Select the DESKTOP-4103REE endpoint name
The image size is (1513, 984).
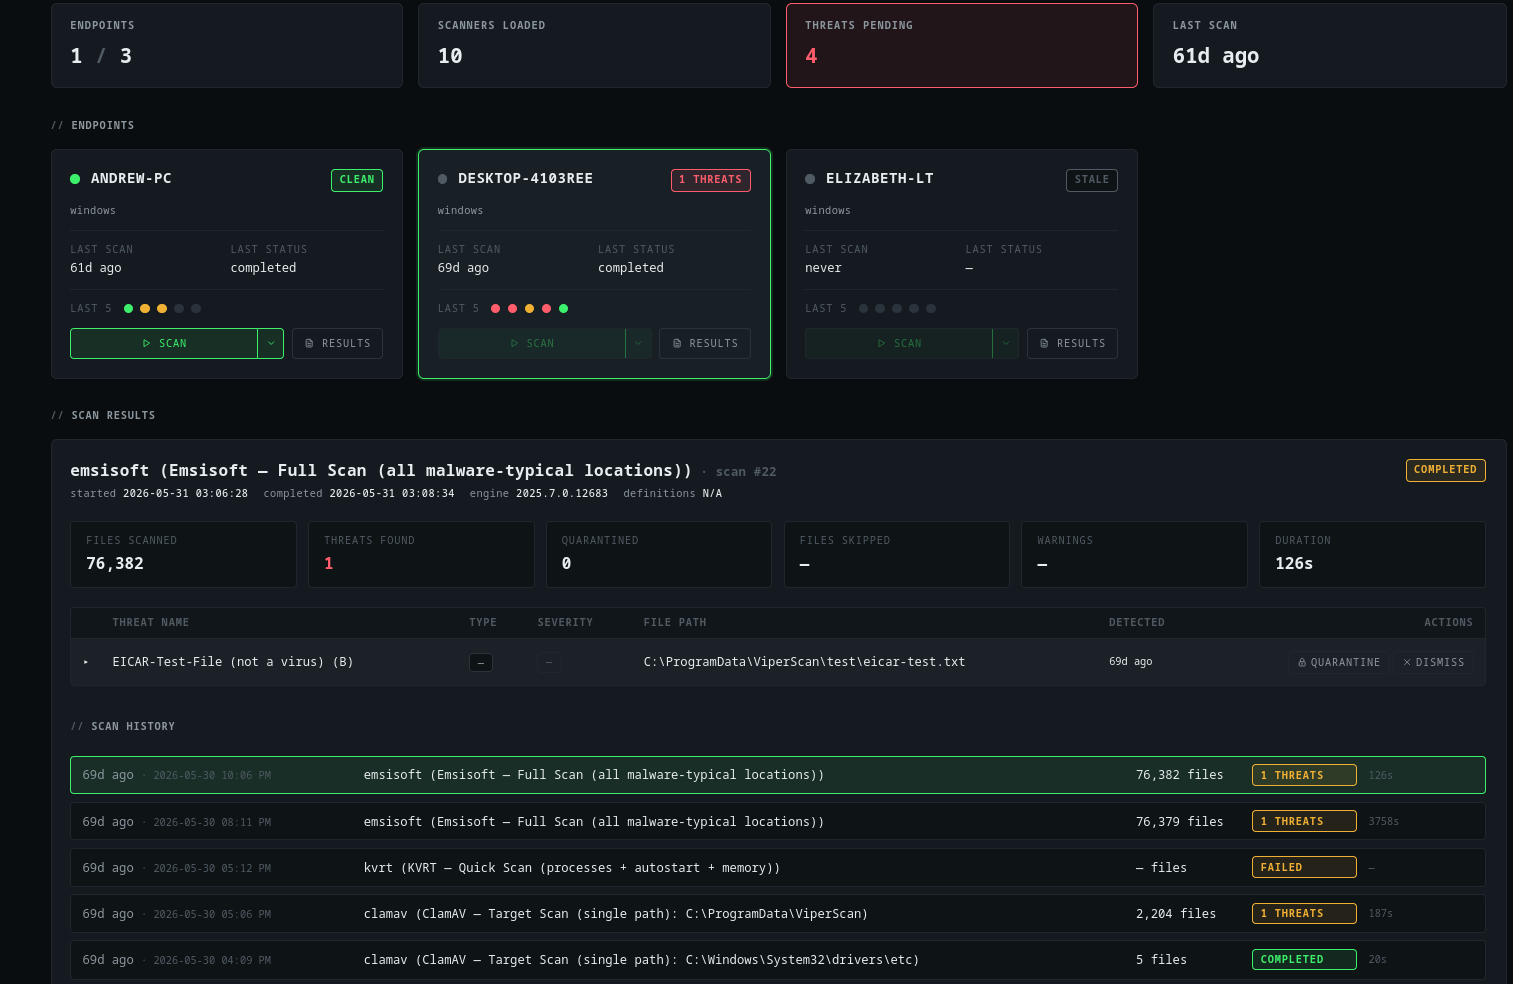coord(525,178)
